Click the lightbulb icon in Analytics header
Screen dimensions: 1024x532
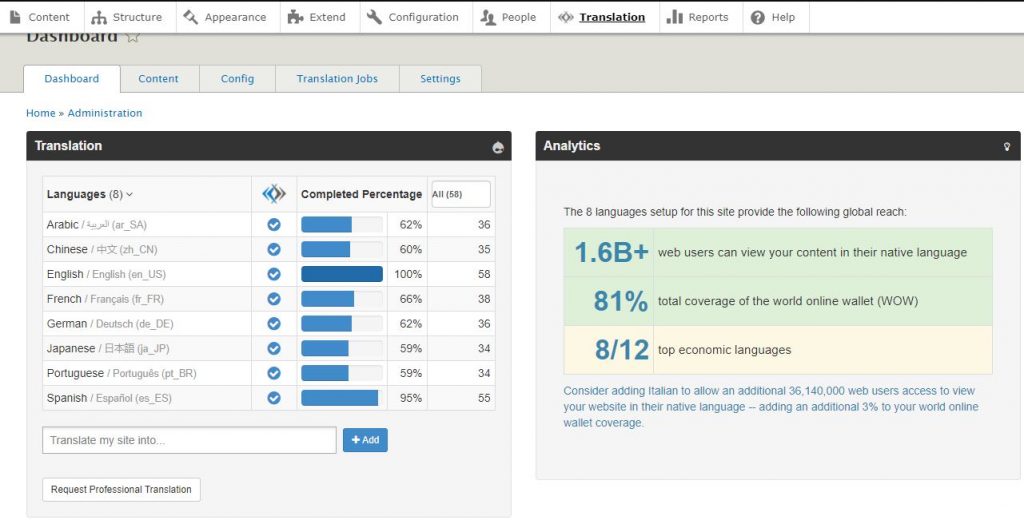click(x=1007, y=146)
